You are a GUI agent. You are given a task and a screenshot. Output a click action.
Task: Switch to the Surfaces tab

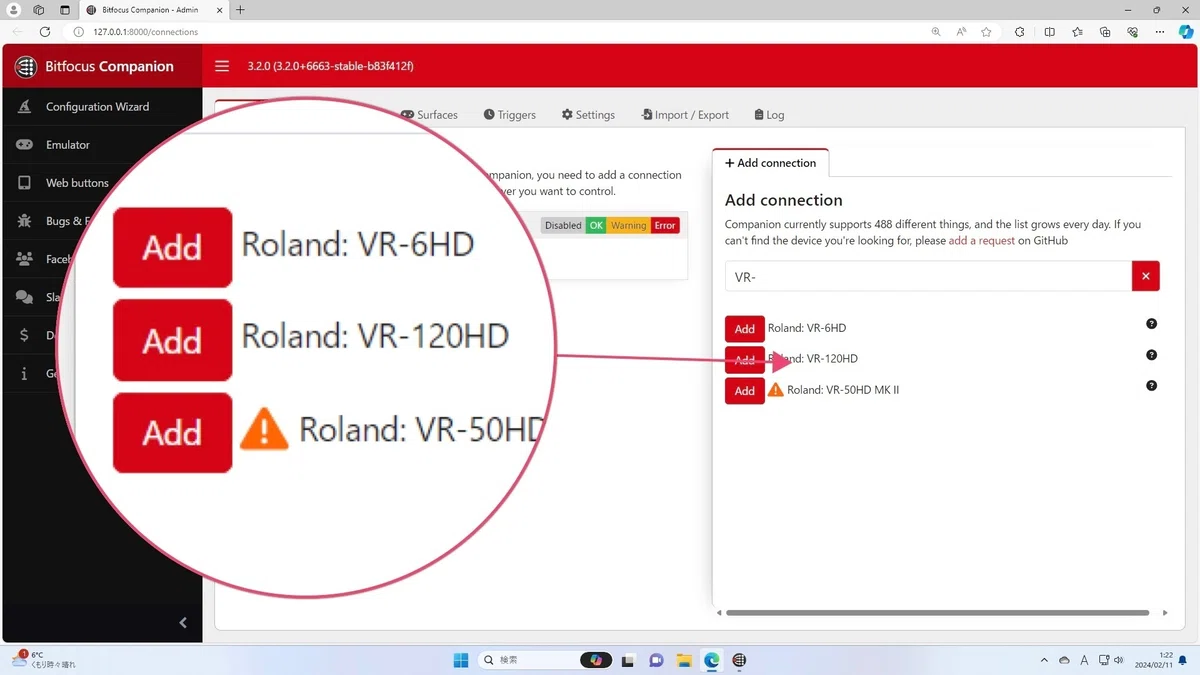(x=429, y=115)
